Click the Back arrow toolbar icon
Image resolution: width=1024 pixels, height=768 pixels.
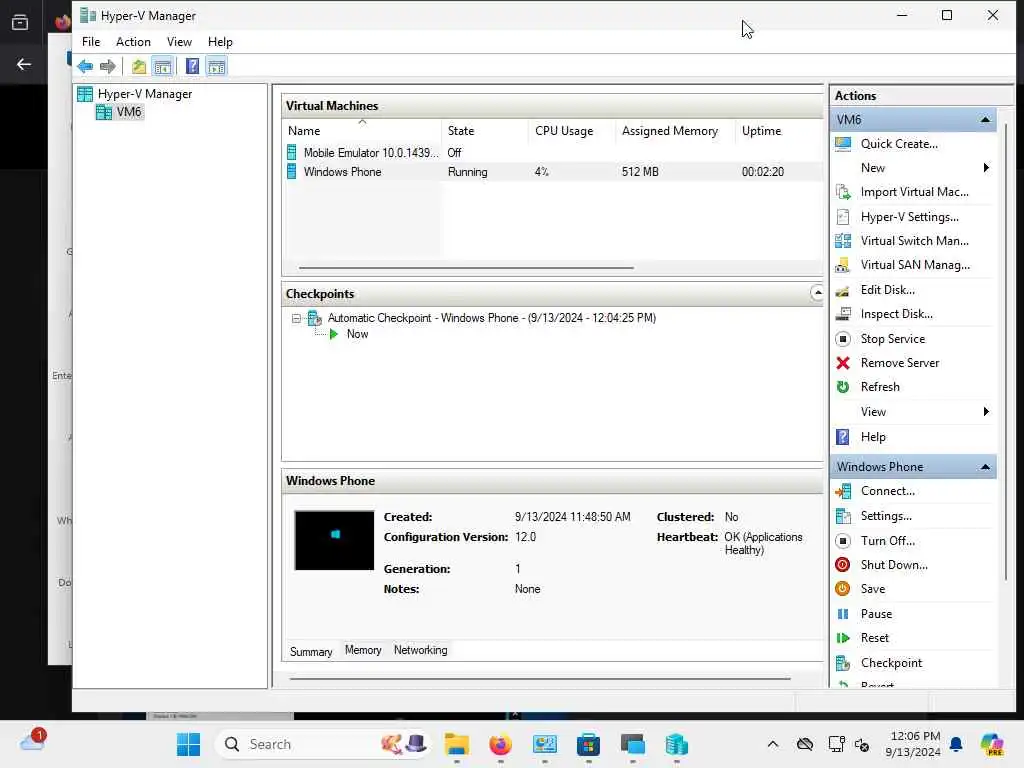[85, 66]
